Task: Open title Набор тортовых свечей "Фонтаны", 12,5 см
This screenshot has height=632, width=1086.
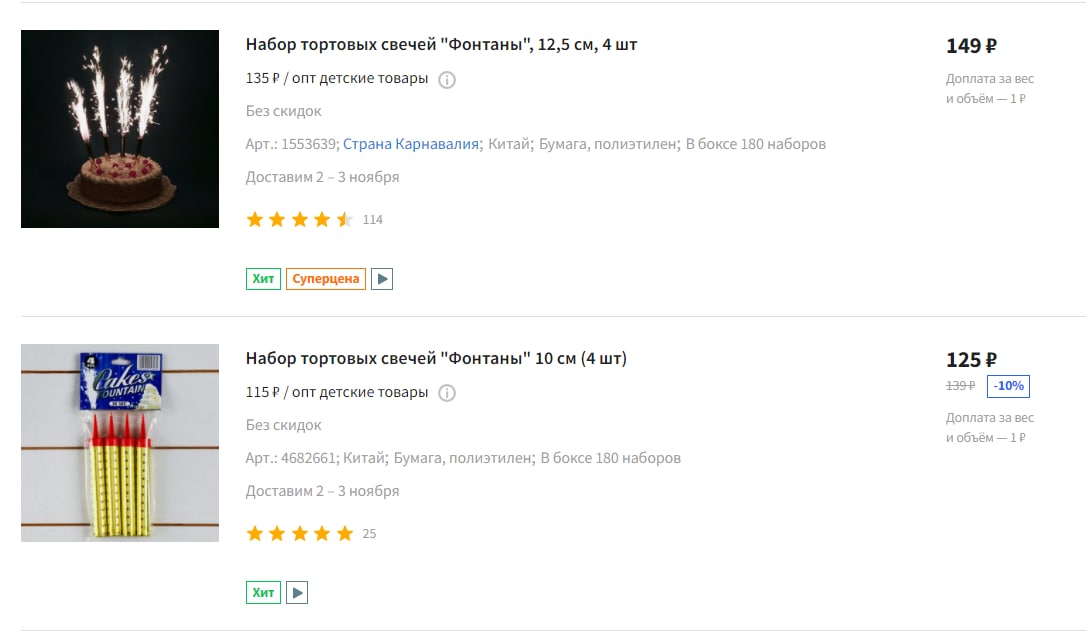Action: coord(441,44)
